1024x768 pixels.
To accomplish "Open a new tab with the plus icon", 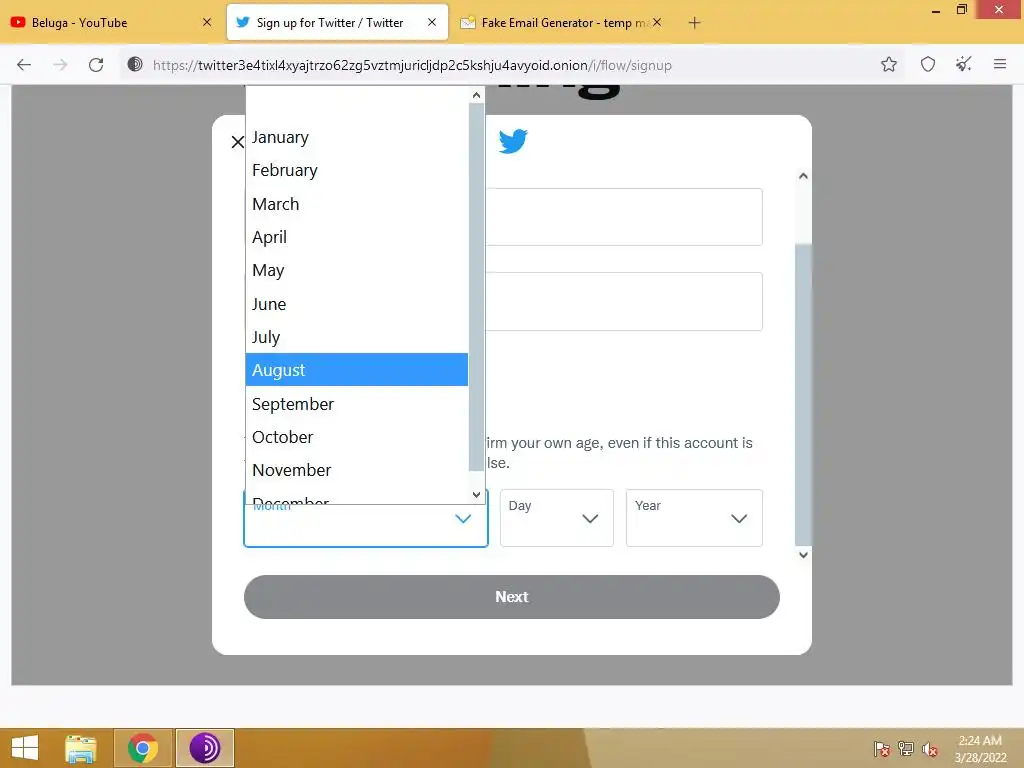I will click(x=694, y=23).
